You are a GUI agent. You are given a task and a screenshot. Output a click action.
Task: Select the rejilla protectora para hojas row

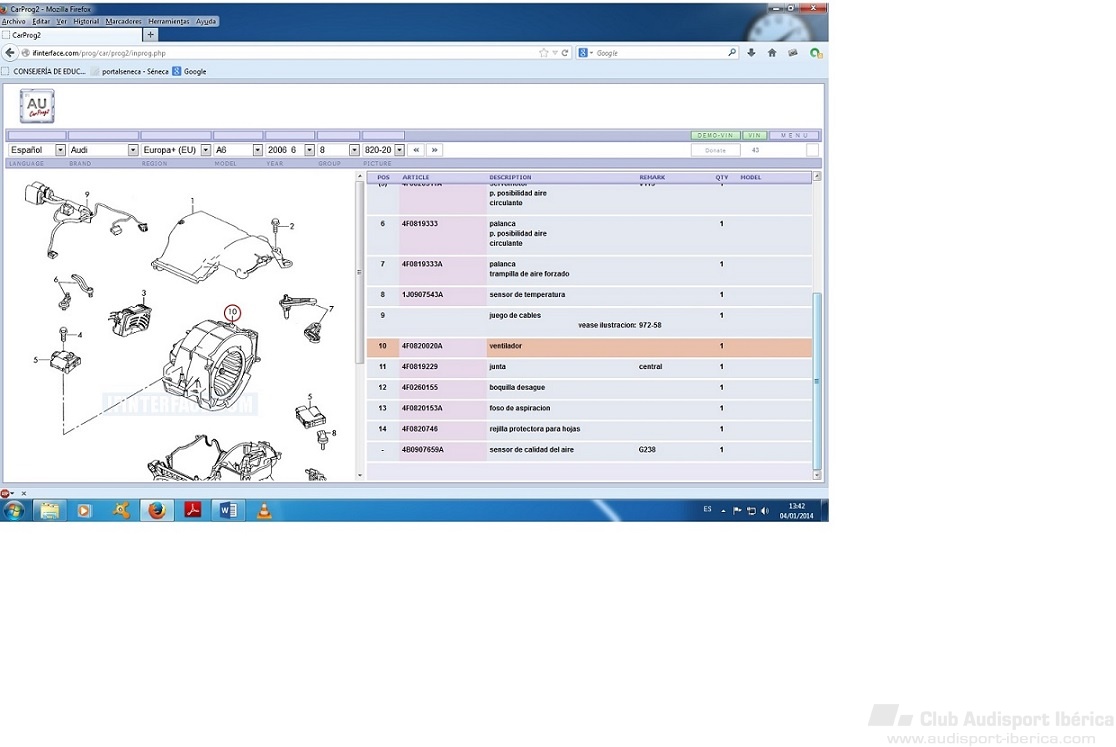pyautogui.click(x=589, y=429)
